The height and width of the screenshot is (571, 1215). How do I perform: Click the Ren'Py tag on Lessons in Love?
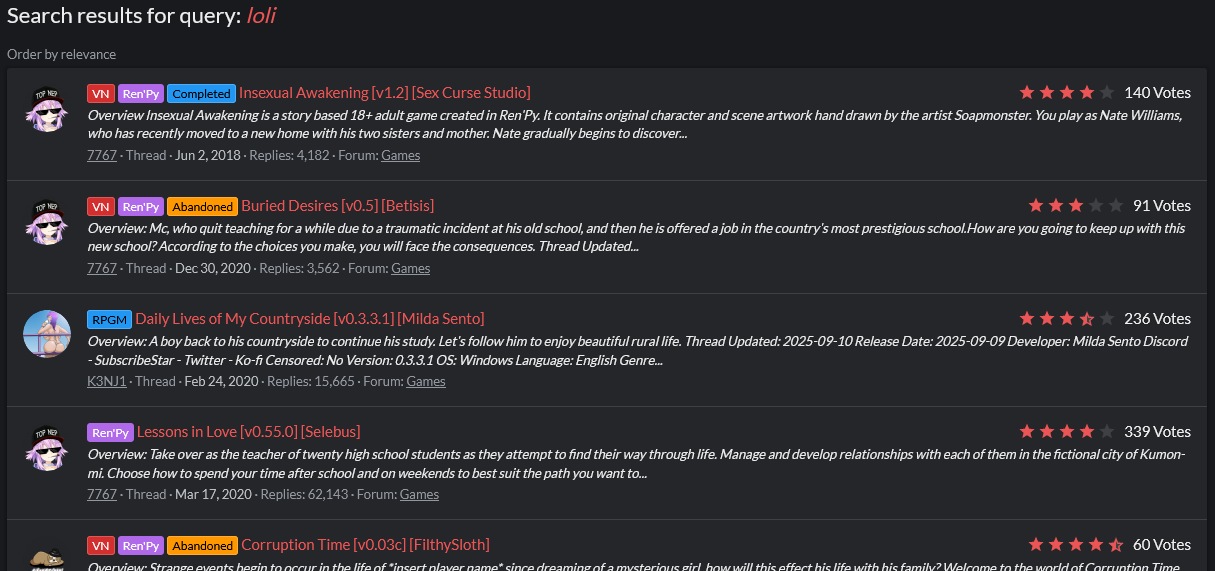110,432
